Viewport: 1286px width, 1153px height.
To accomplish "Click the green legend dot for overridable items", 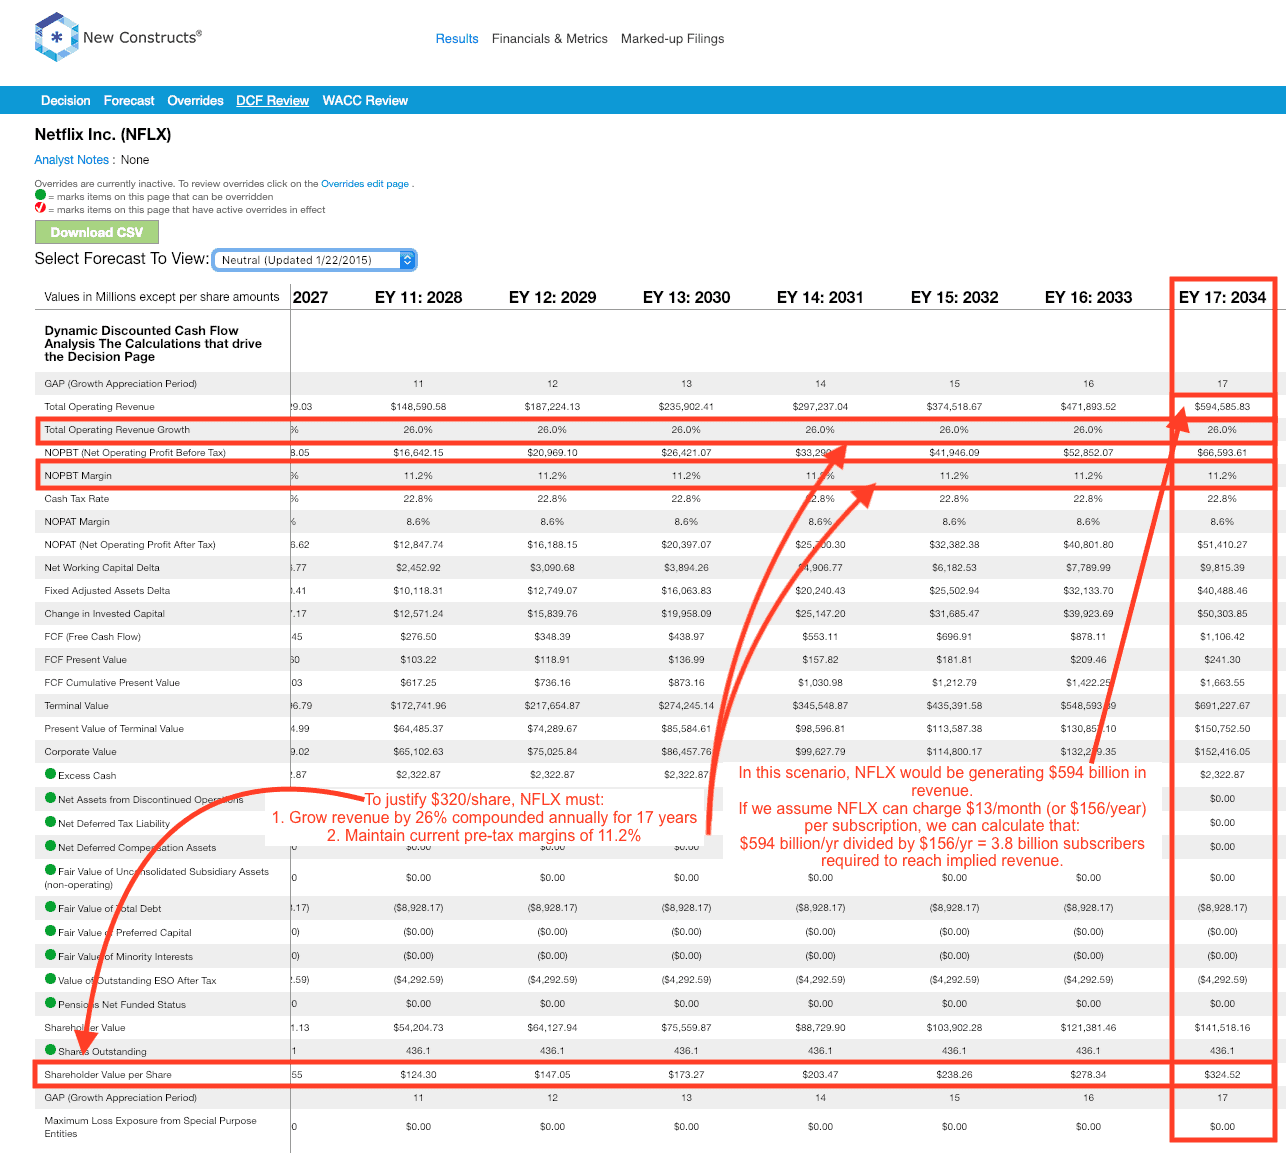I will pos(40,195).
